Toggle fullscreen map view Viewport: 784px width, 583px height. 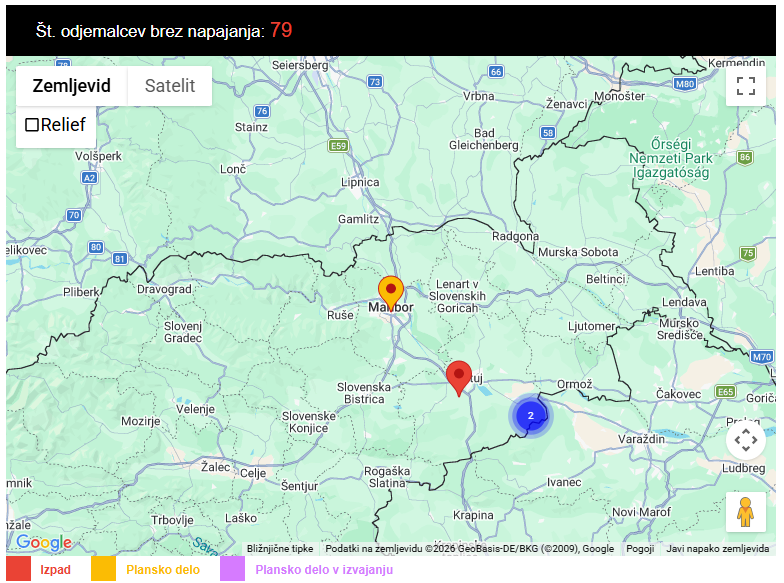tap(745, 85)
